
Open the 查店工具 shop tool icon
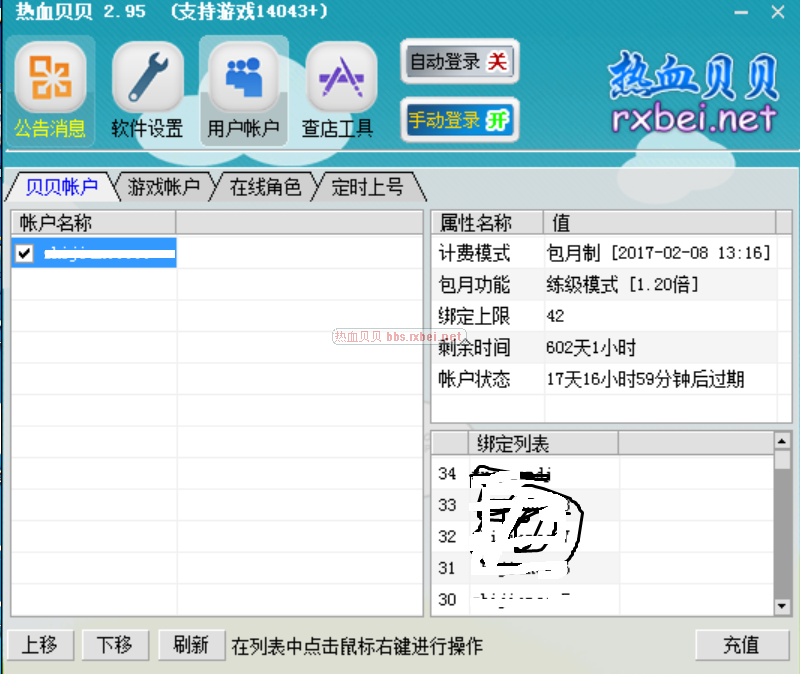pos(338,79)
